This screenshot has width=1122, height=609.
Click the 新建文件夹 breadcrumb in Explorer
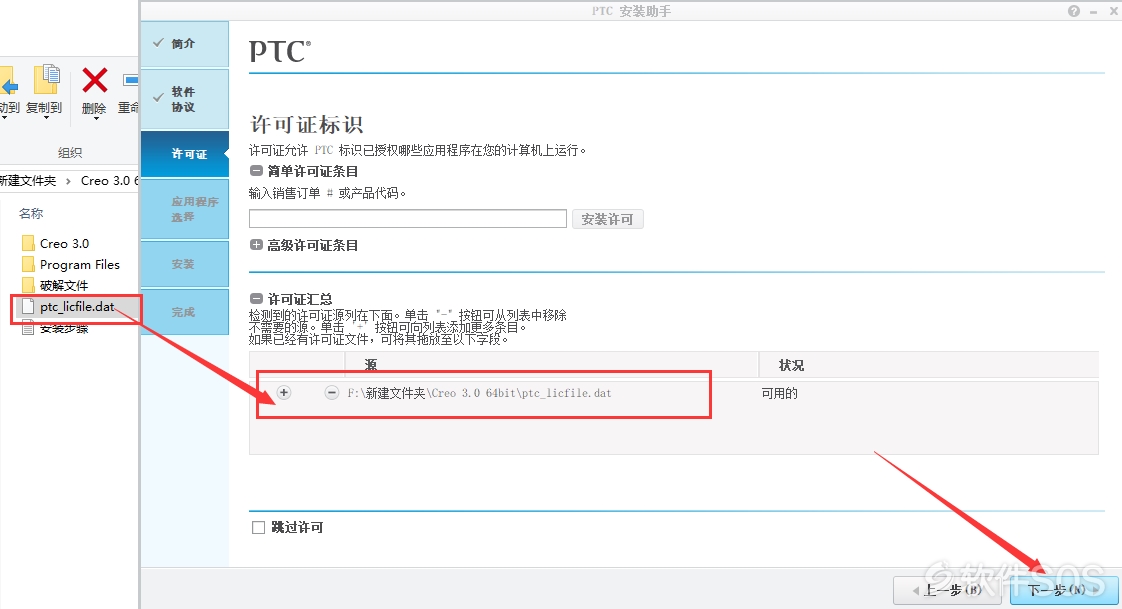point(27,181)
